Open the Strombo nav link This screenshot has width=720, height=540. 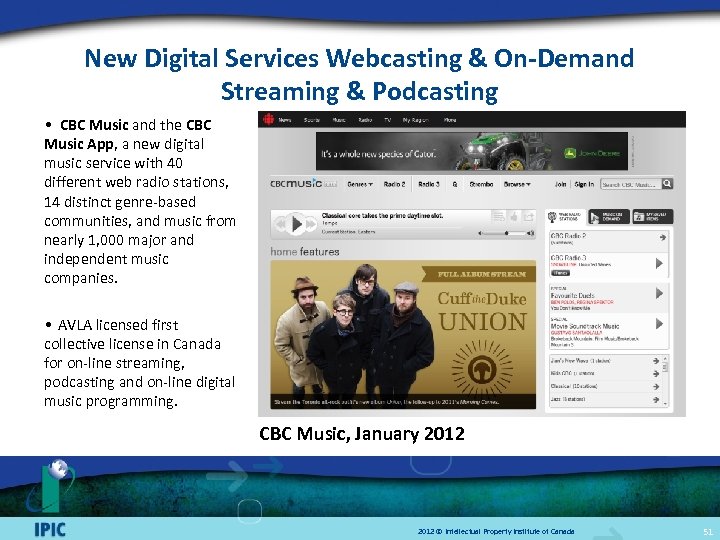point(481,184)
